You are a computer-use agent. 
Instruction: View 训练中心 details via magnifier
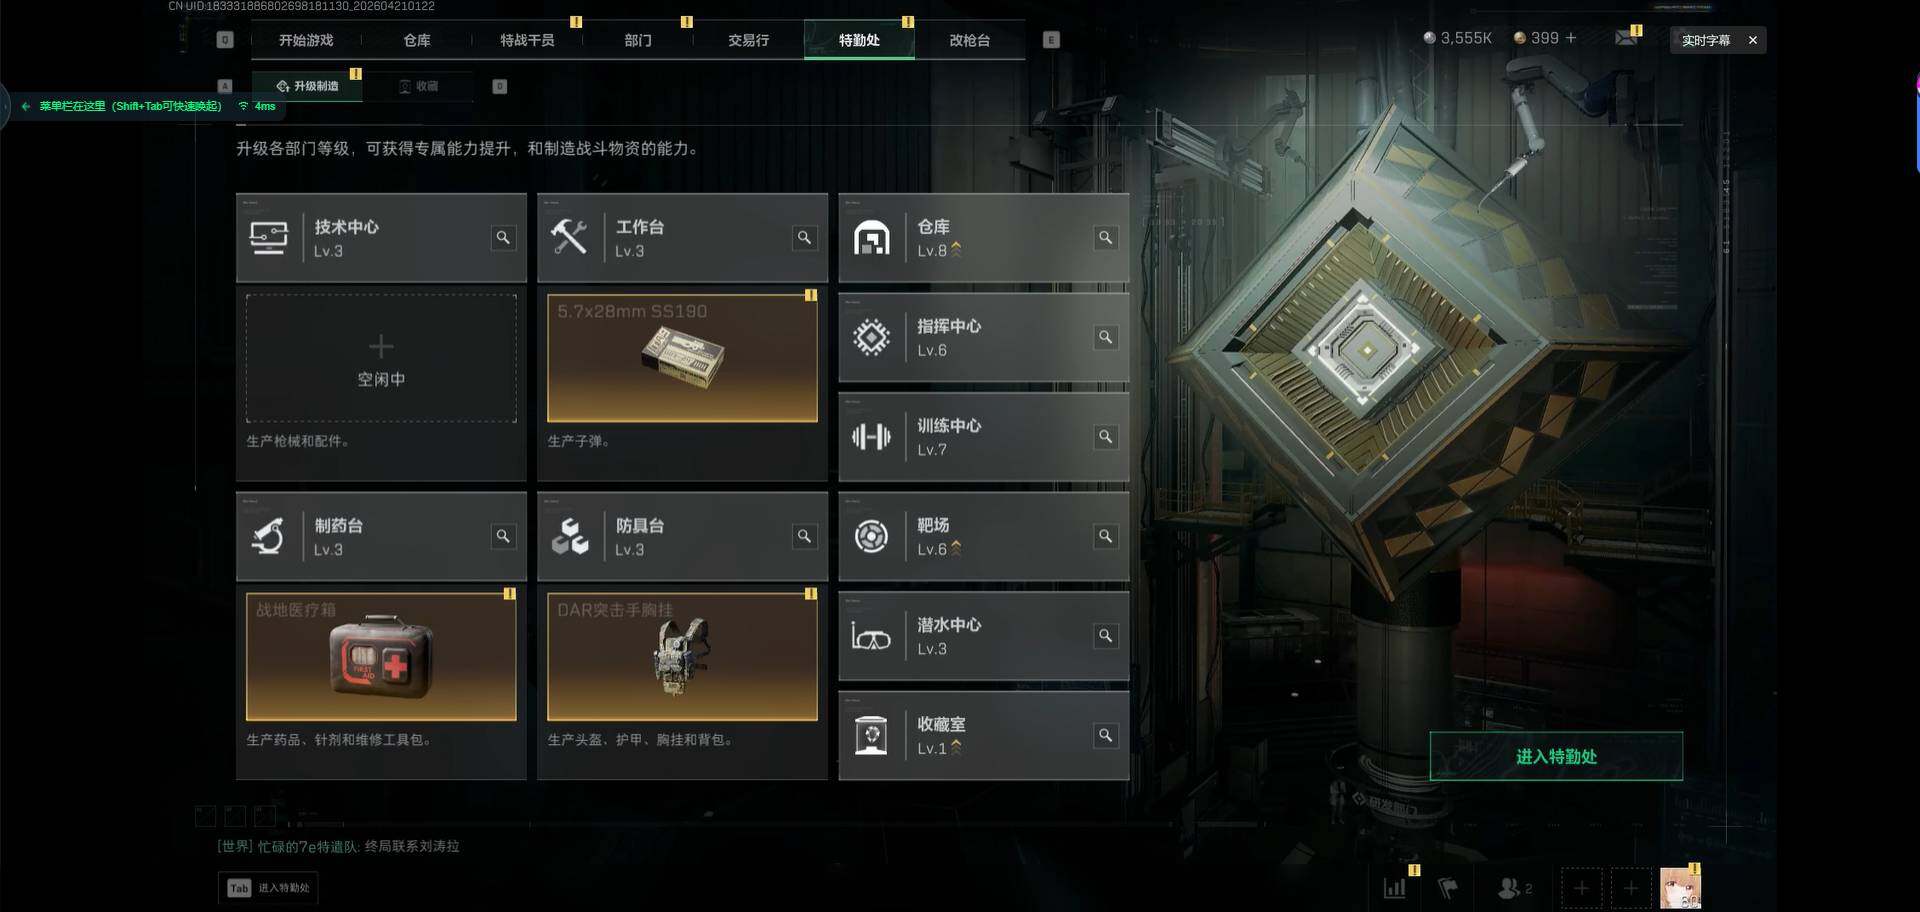coord(1105,437)
